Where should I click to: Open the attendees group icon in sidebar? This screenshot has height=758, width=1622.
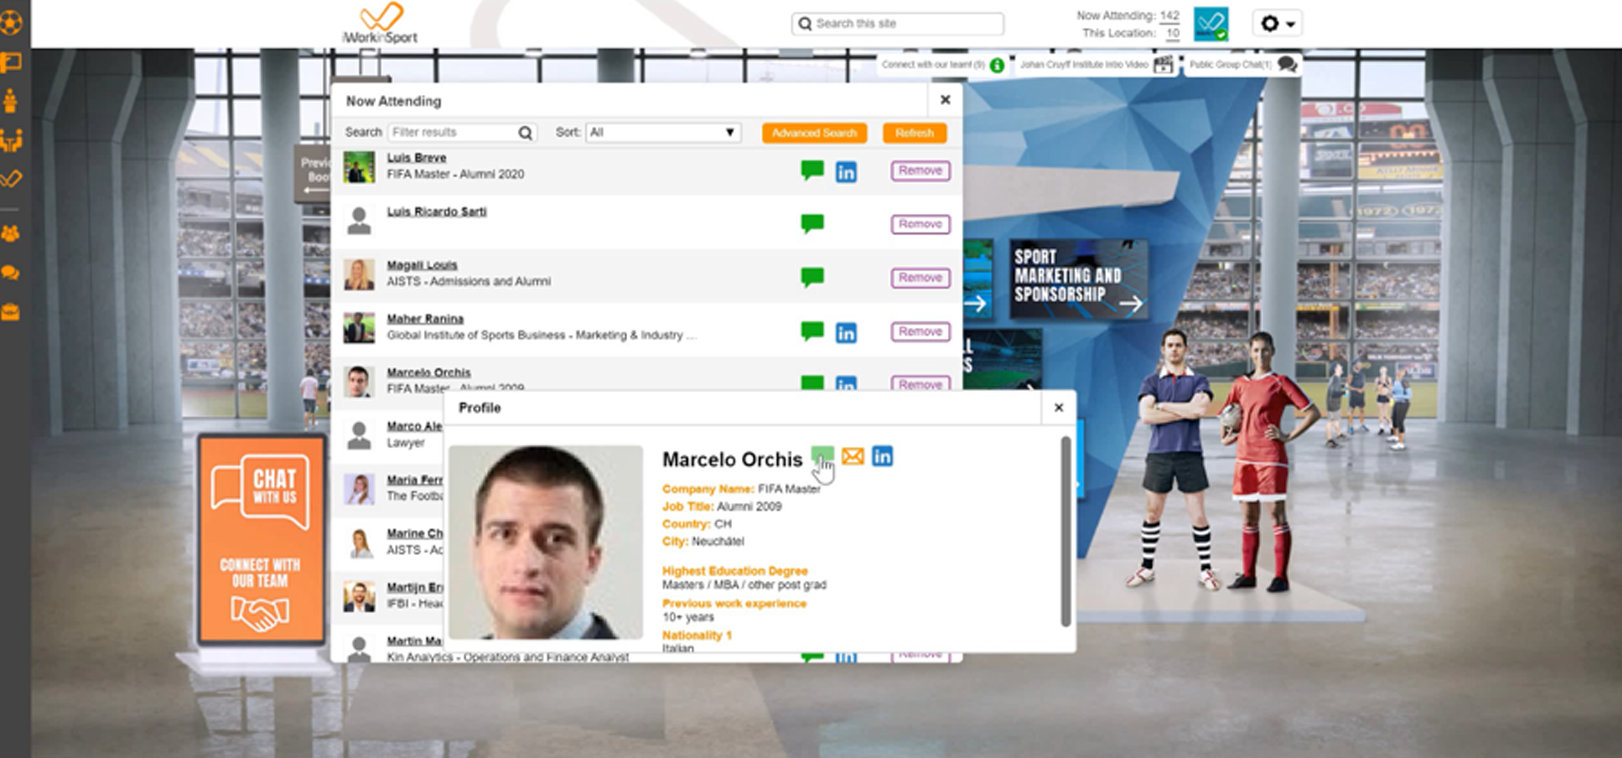11,234
